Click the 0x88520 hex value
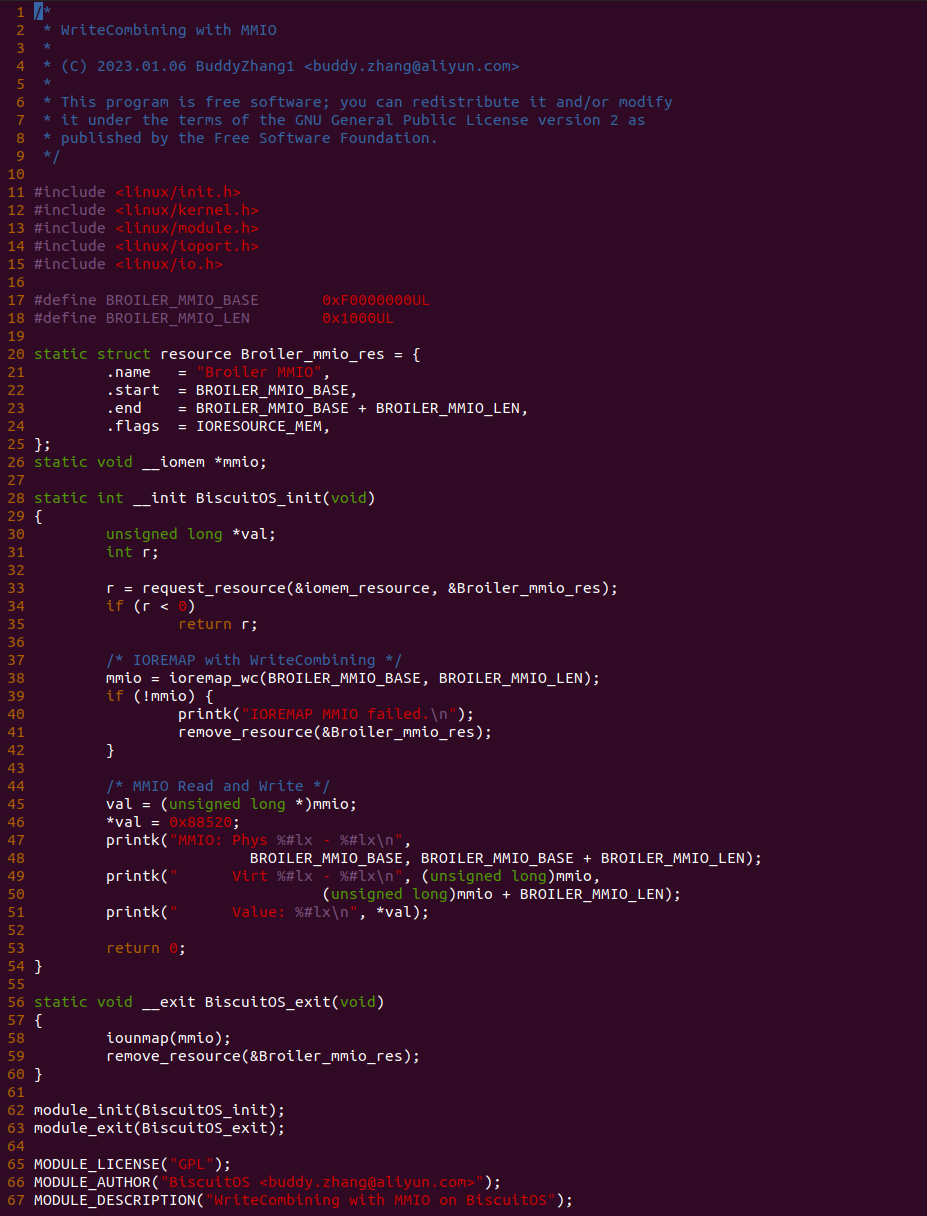Viewport: 927px width, 1216px height. (x=204, y=822)
